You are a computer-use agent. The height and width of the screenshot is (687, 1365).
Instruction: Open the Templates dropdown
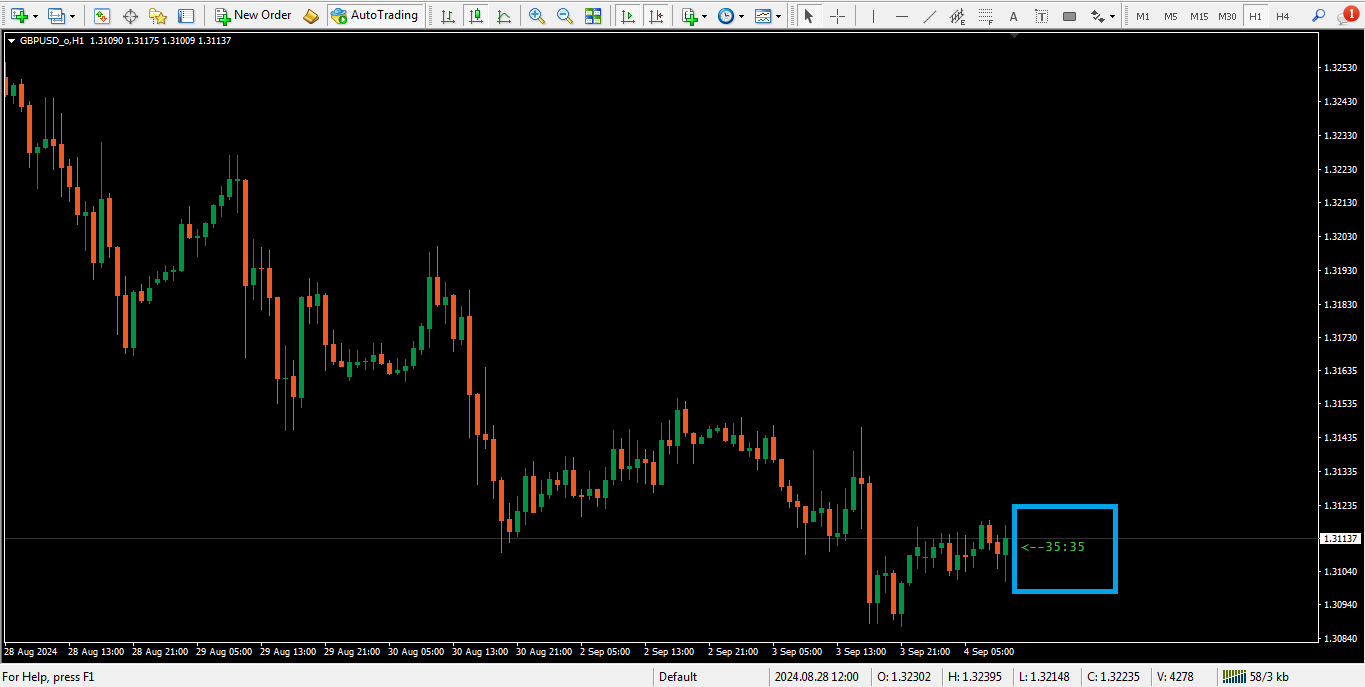(x=778, y=17)
